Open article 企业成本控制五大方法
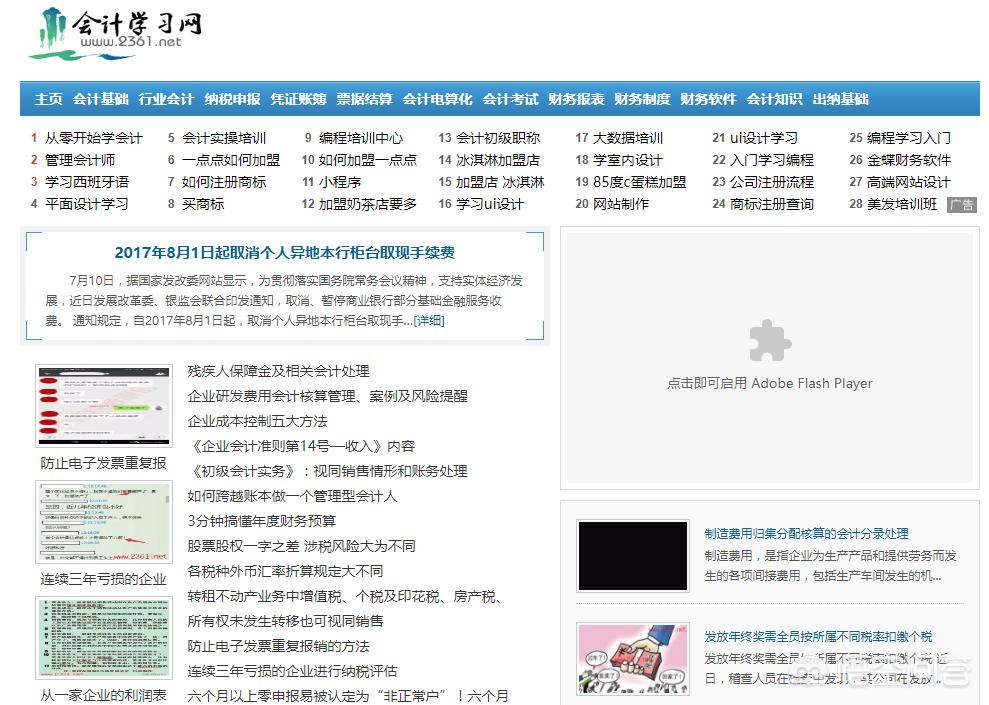The width and height of the screenshot is (989, 705). pos(257,421)
